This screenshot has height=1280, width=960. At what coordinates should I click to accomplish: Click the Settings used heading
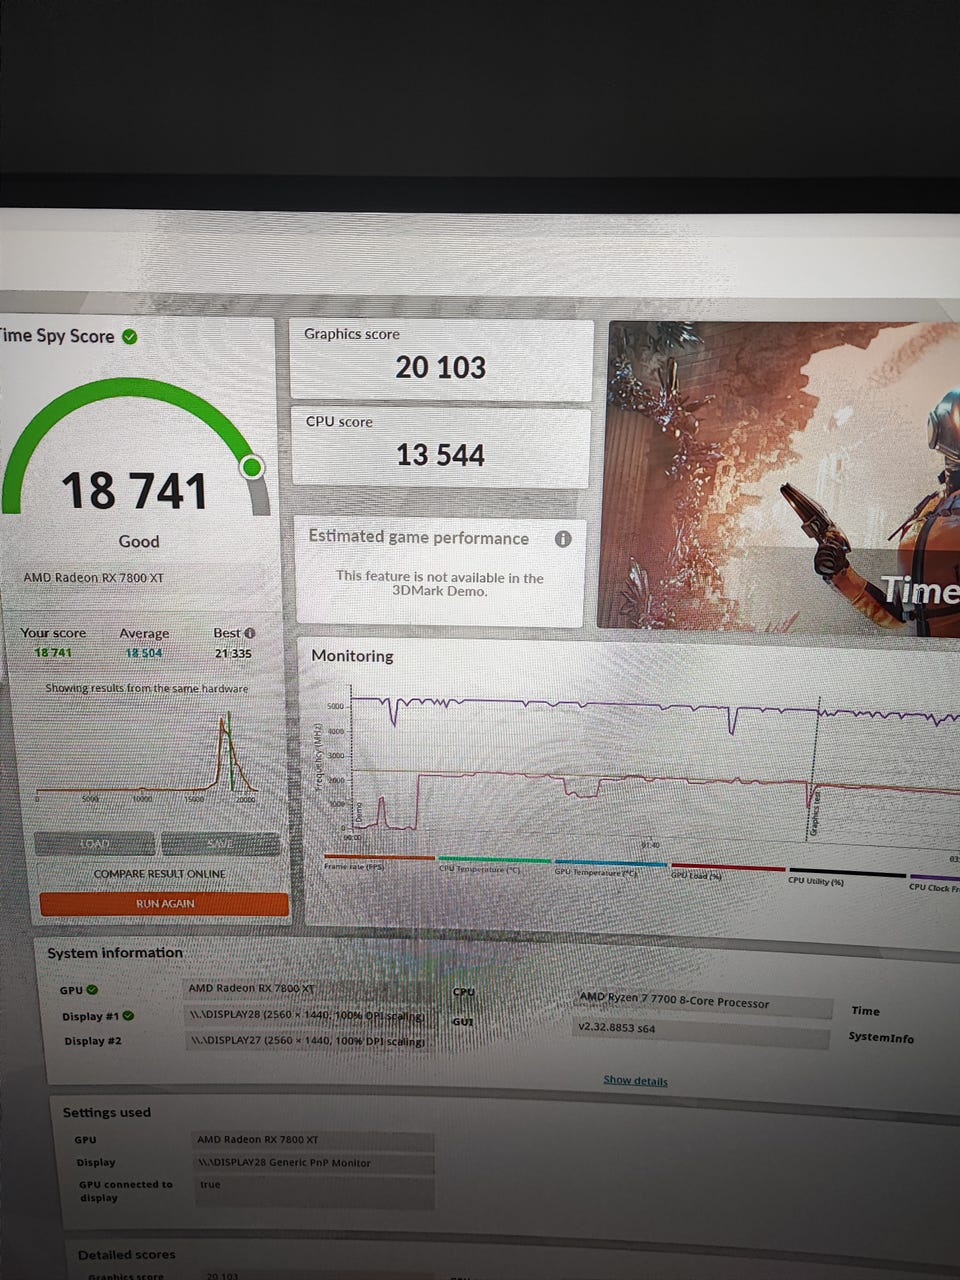pos(107,1112)
